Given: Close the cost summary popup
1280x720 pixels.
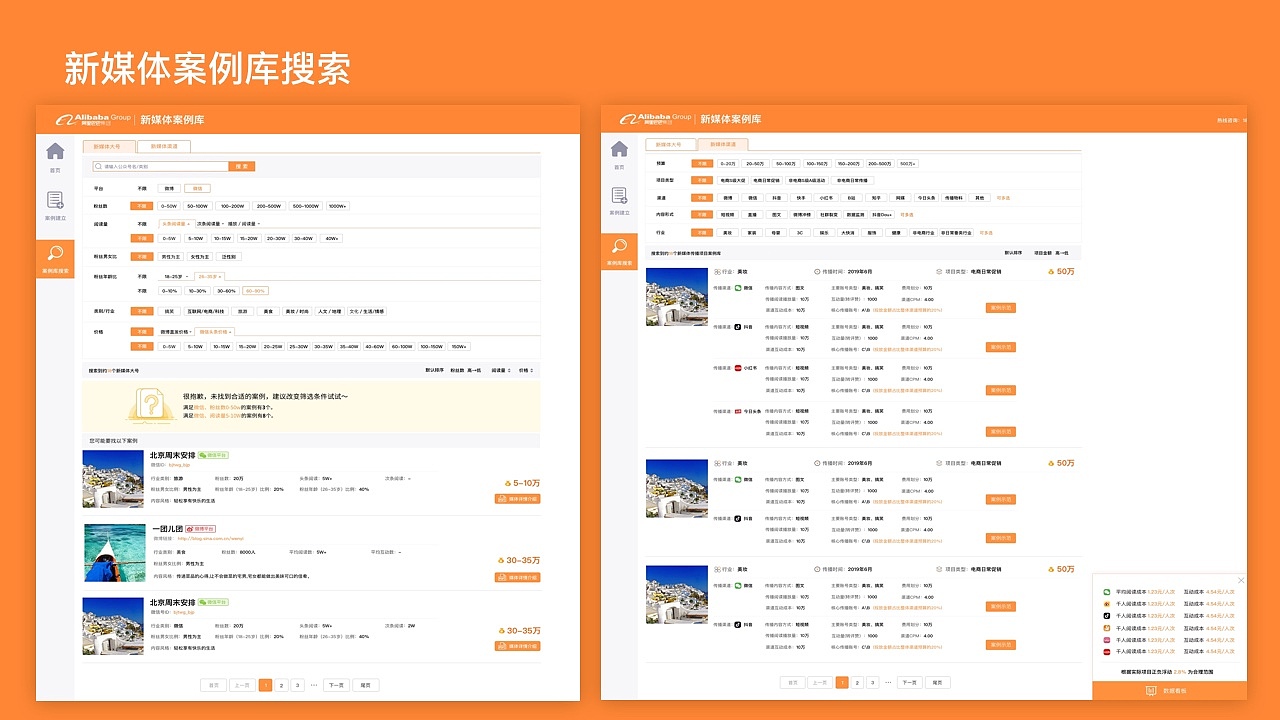Looking at the screenshot, I should point(1241,580).
